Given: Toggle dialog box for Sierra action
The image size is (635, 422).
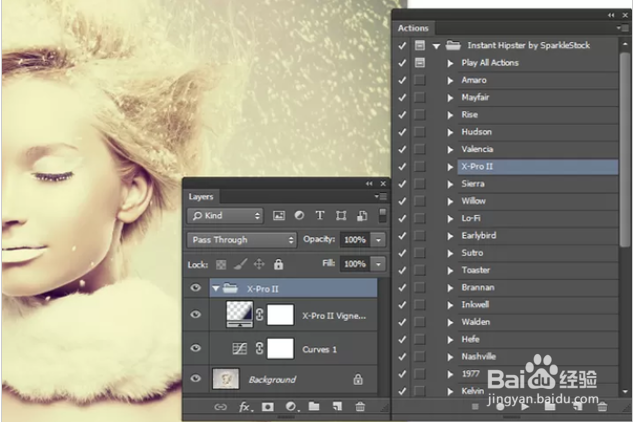Looking at the screenshot, I should (420, 184).
